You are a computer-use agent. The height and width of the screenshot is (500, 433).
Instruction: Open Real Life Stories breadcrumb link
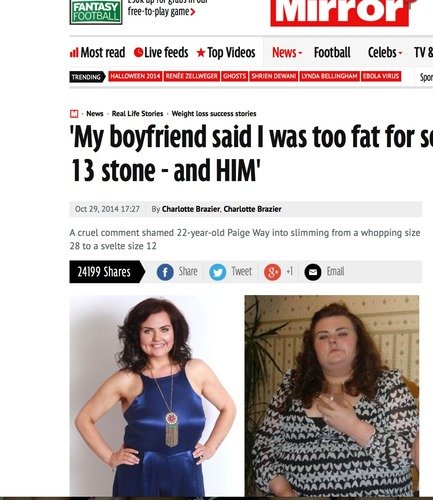coord(137,114)
